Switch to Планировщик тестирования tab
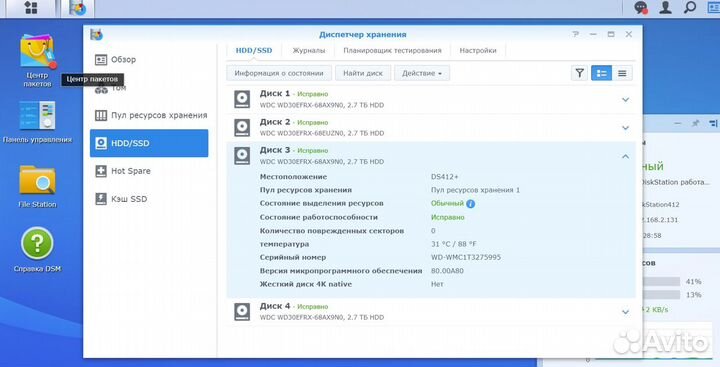This screenshot has height=367, width=720. coord(392,51)
